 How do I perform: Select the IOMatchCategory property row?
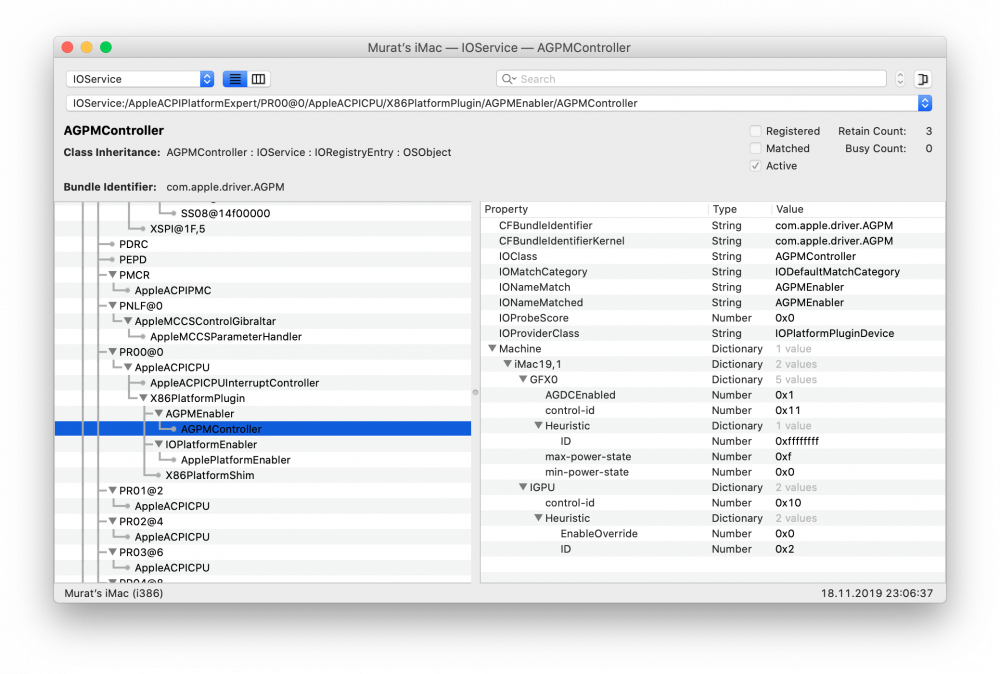(x=712, y=272)
